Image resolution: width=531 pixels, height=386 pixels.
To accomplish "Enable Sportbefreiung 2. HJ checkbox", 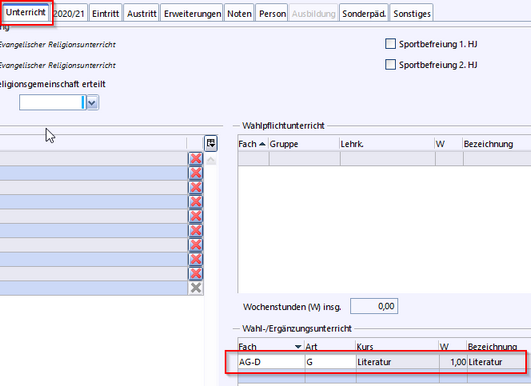I will 390,64.
